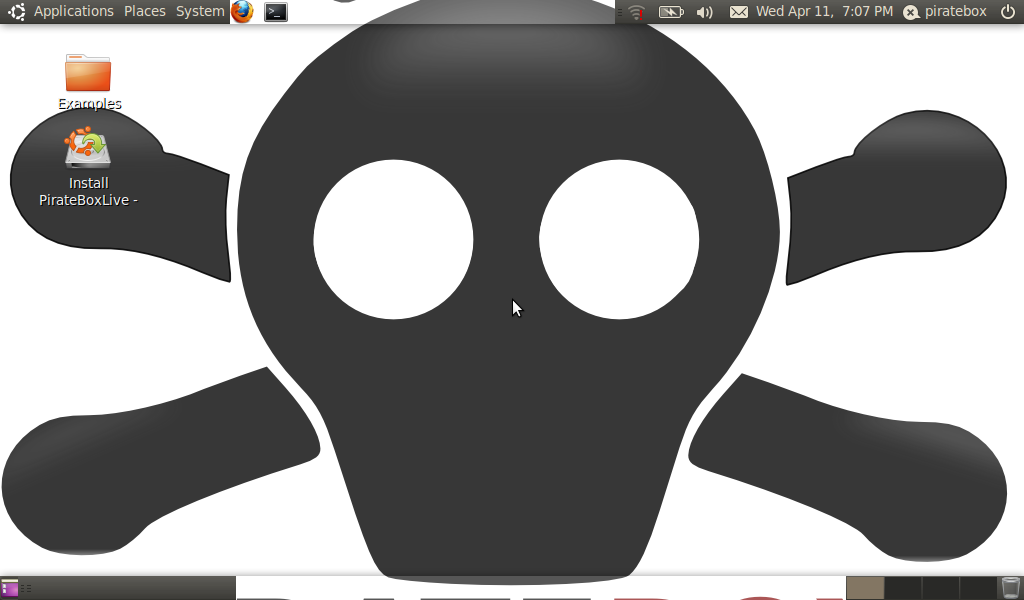Open the Trash in the bottom panel
The height and width of the screenshot is (600, 1024).
click(1010, 588)
